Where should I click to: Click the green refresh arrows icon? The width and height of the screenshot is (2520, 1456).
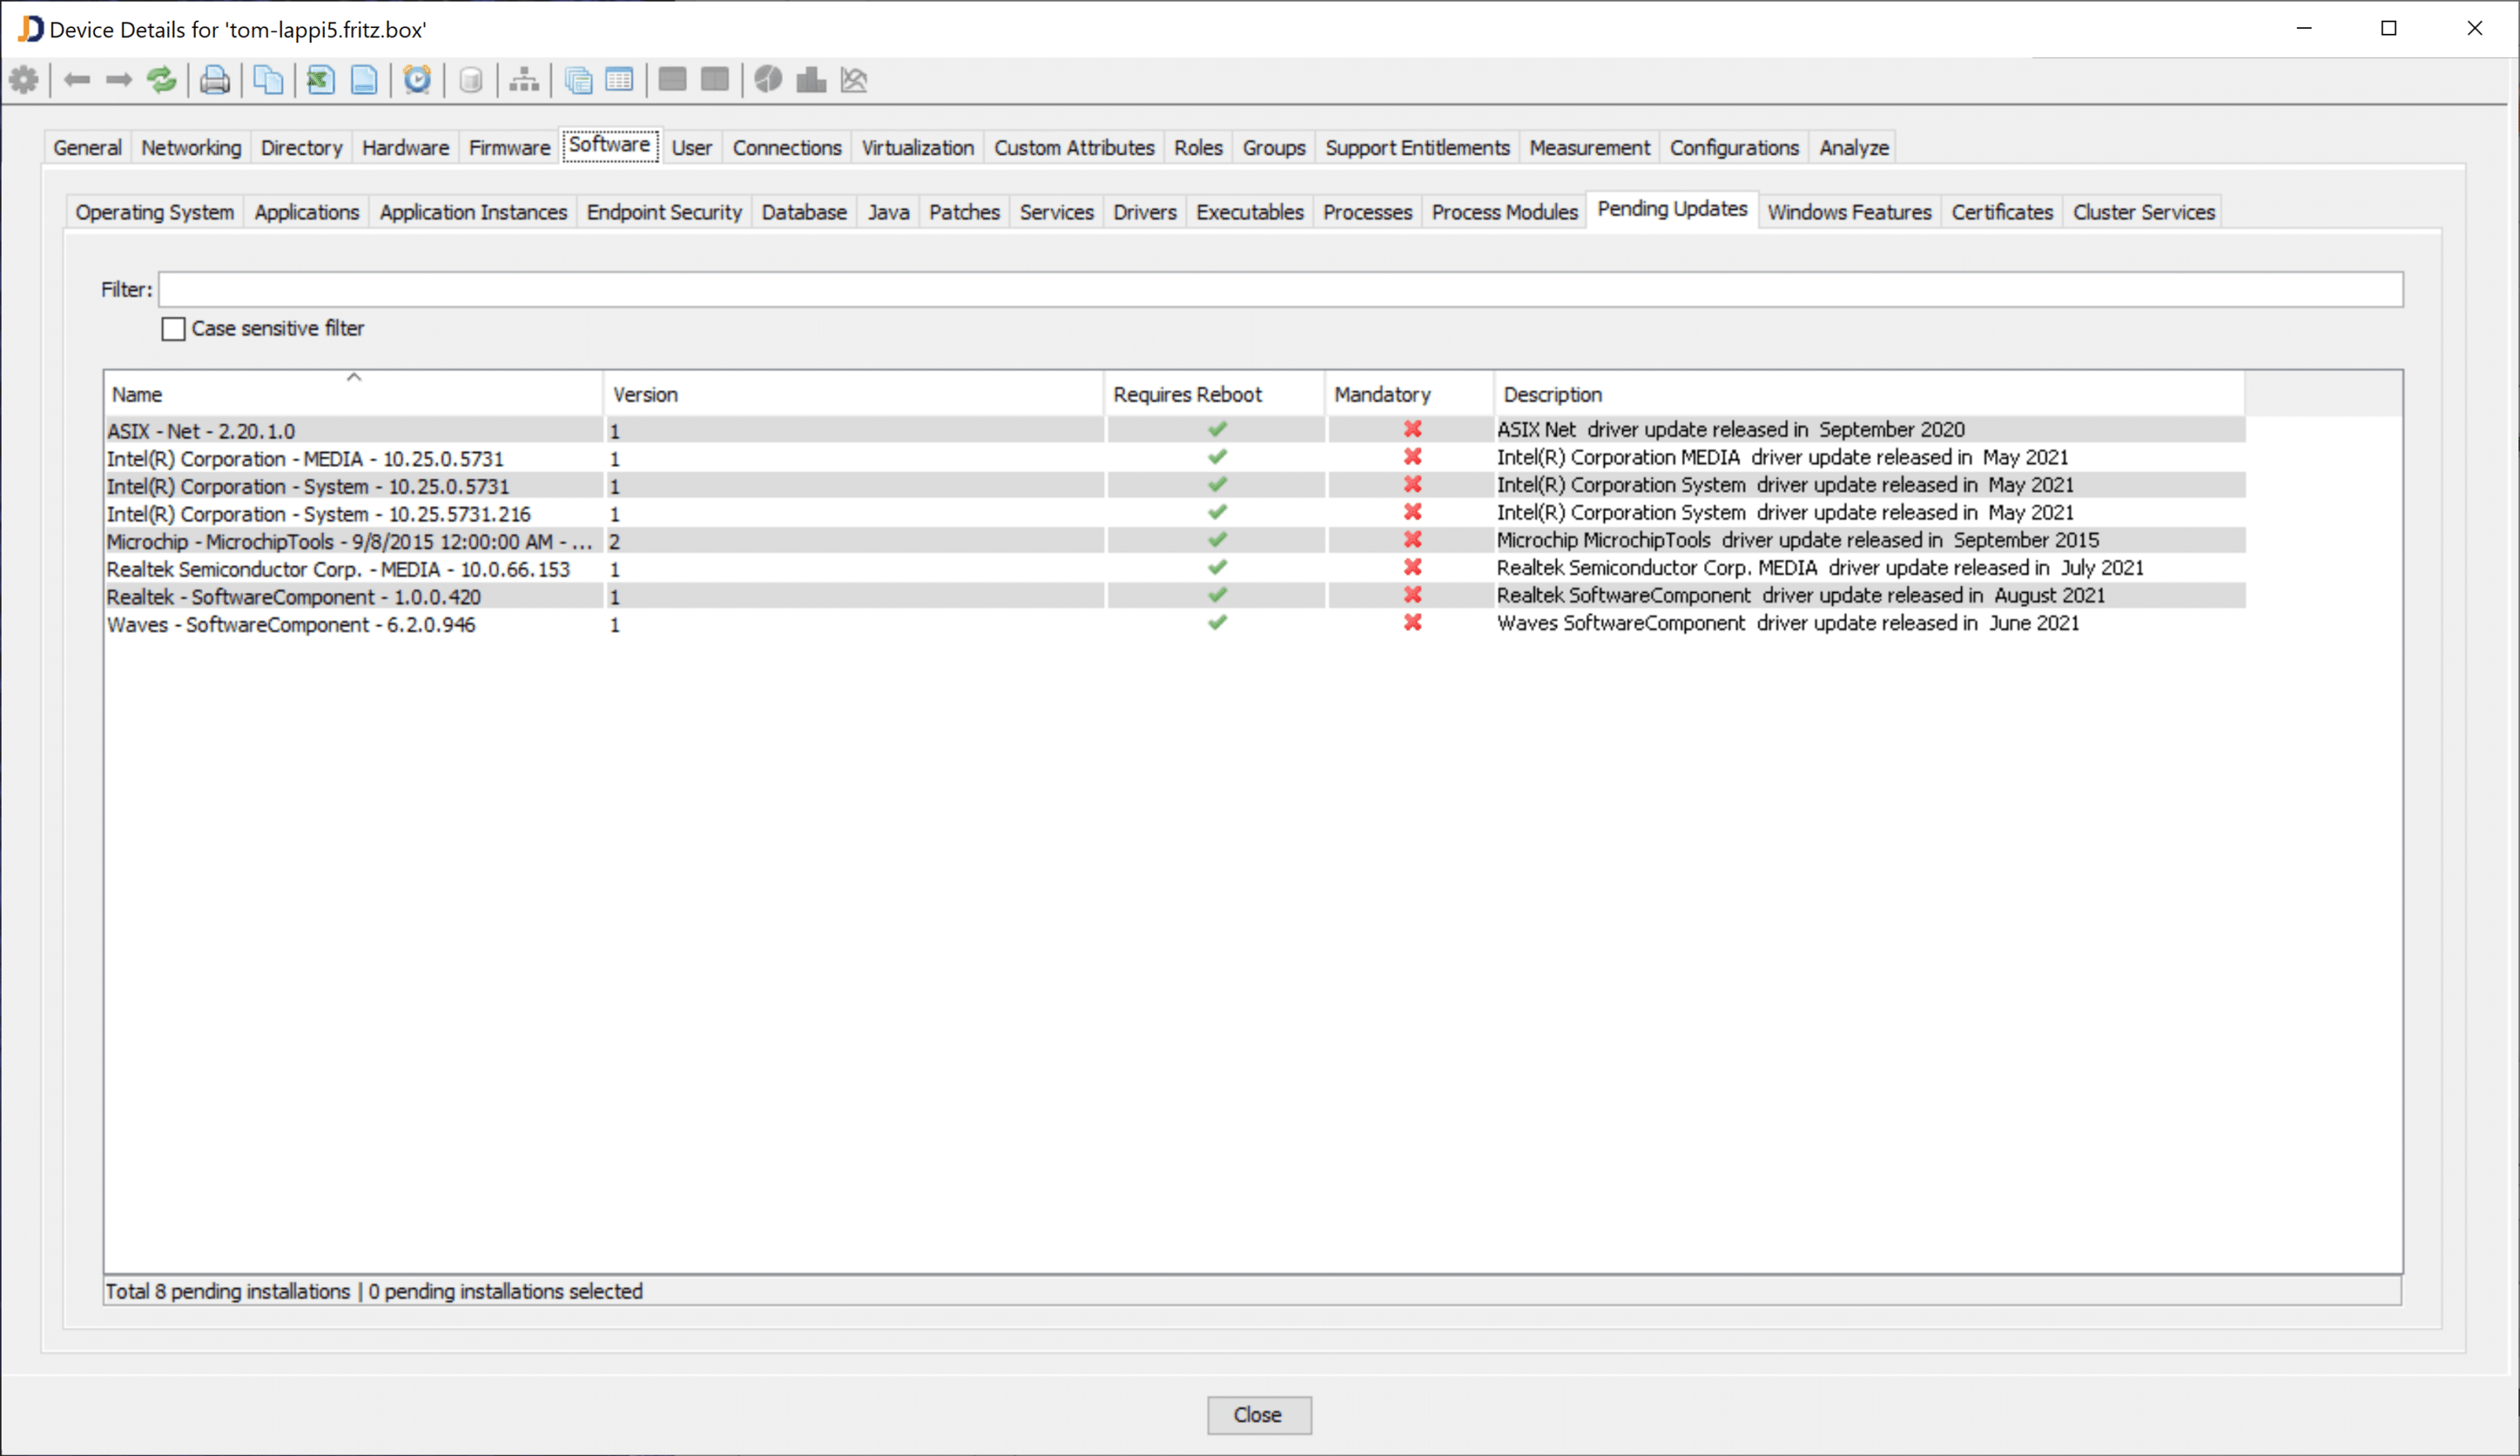pos(161,80)
